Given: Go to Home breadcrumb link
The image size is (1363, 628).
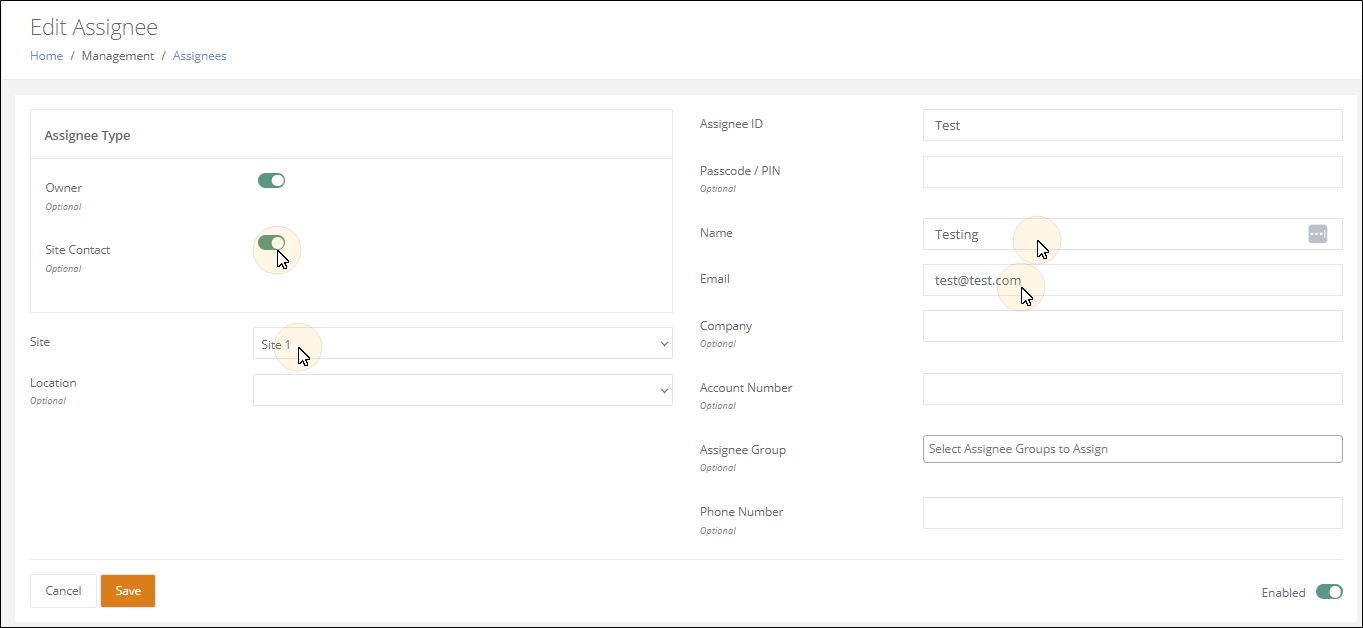Looking at the screenshot, I should (46, 56).
